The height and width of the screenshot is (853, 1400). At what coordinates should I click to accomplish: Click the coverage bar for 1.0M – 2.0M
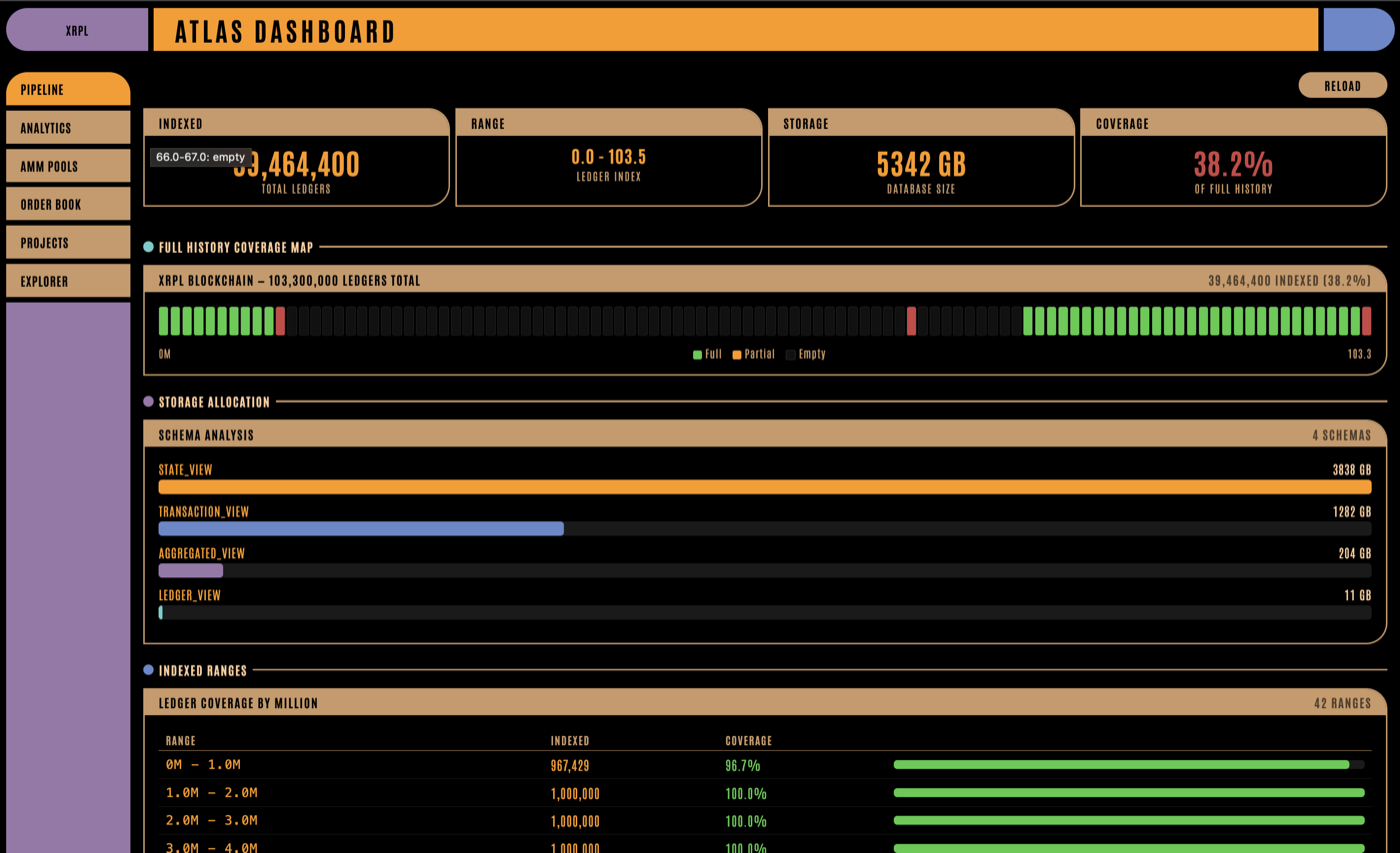pos(1129,793)
